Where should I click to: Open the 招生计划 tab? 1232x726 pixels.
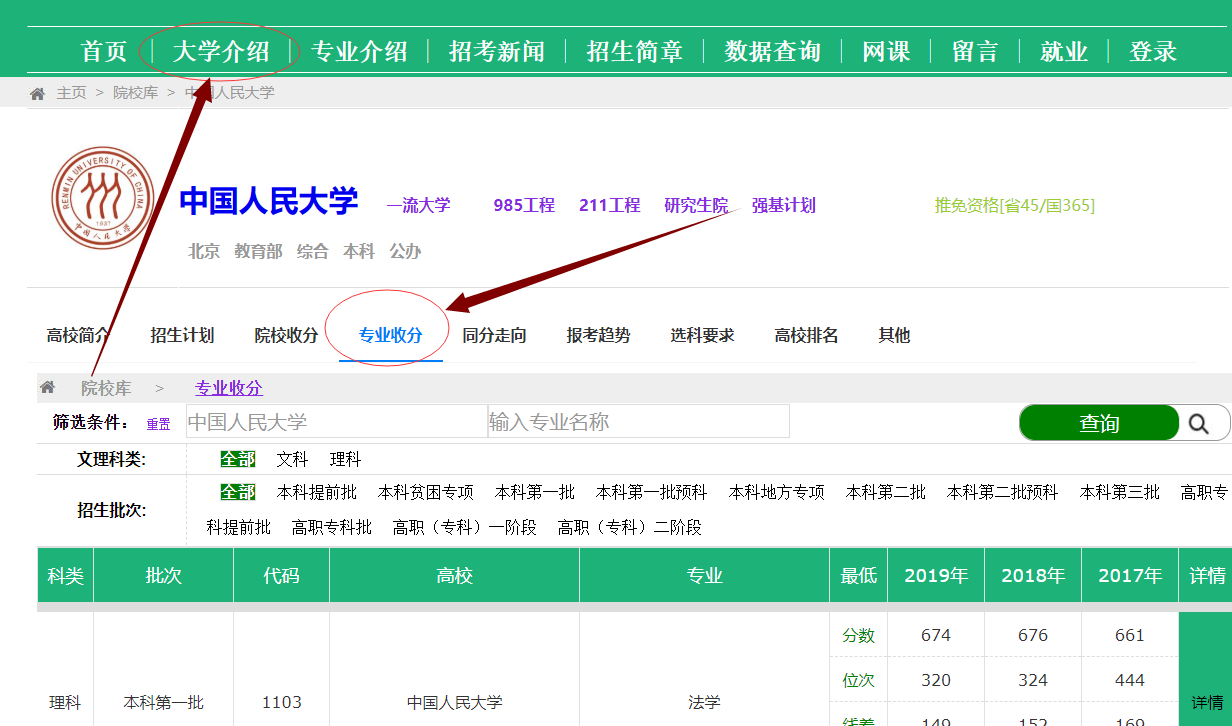click(x=182, y=336)
